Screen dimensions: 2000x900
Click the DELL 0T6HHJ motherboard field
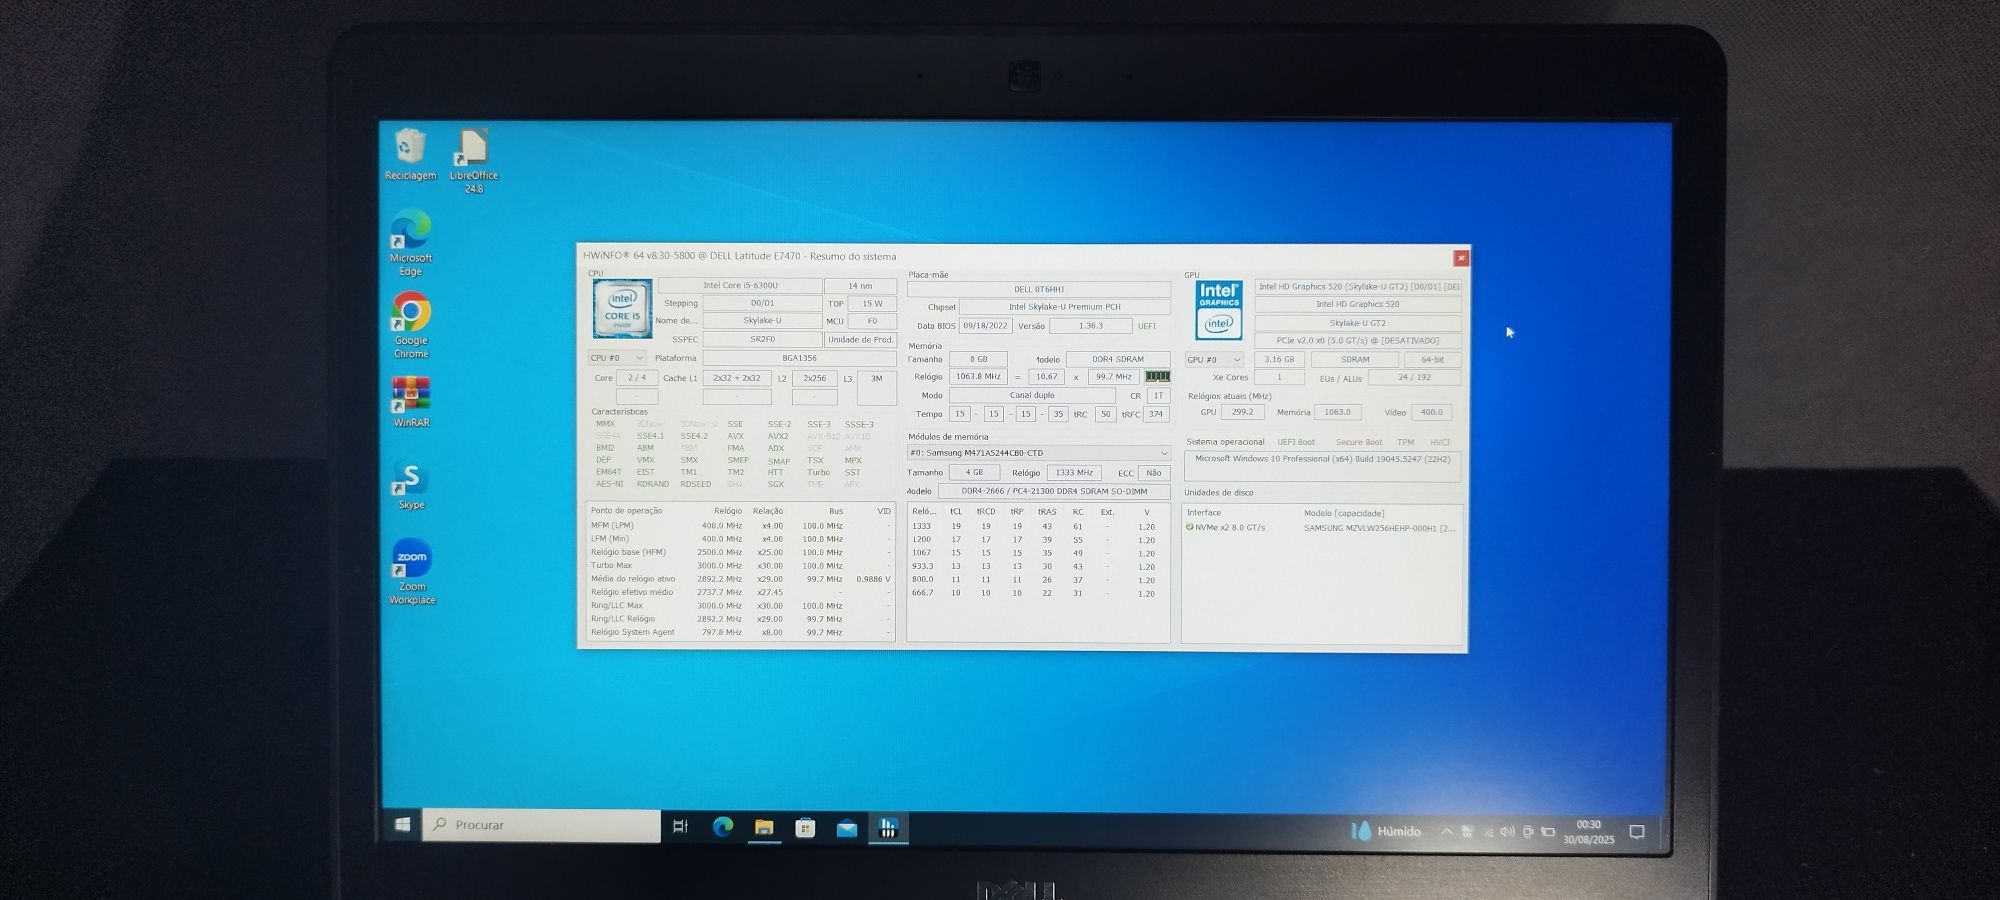(1038, 289)
